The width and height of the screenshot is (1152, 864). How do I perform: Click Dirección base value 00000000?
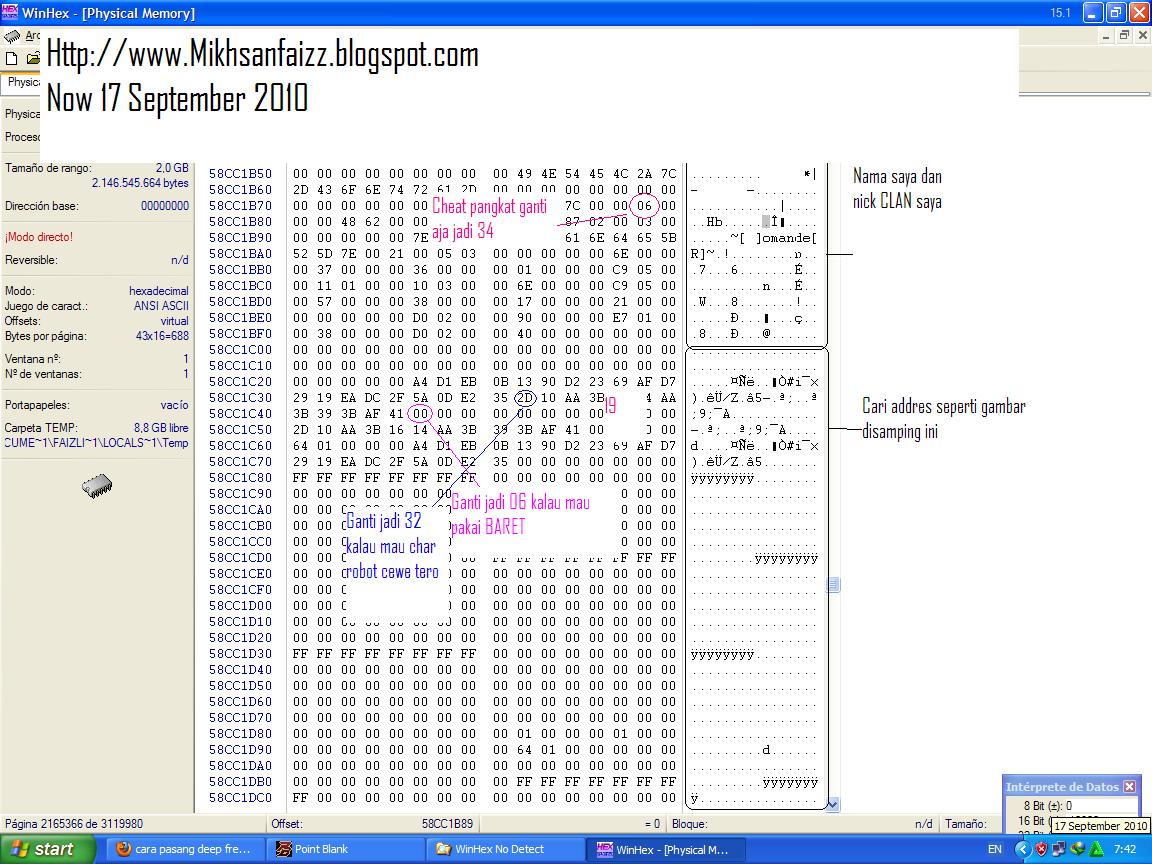tap(165, 206)
